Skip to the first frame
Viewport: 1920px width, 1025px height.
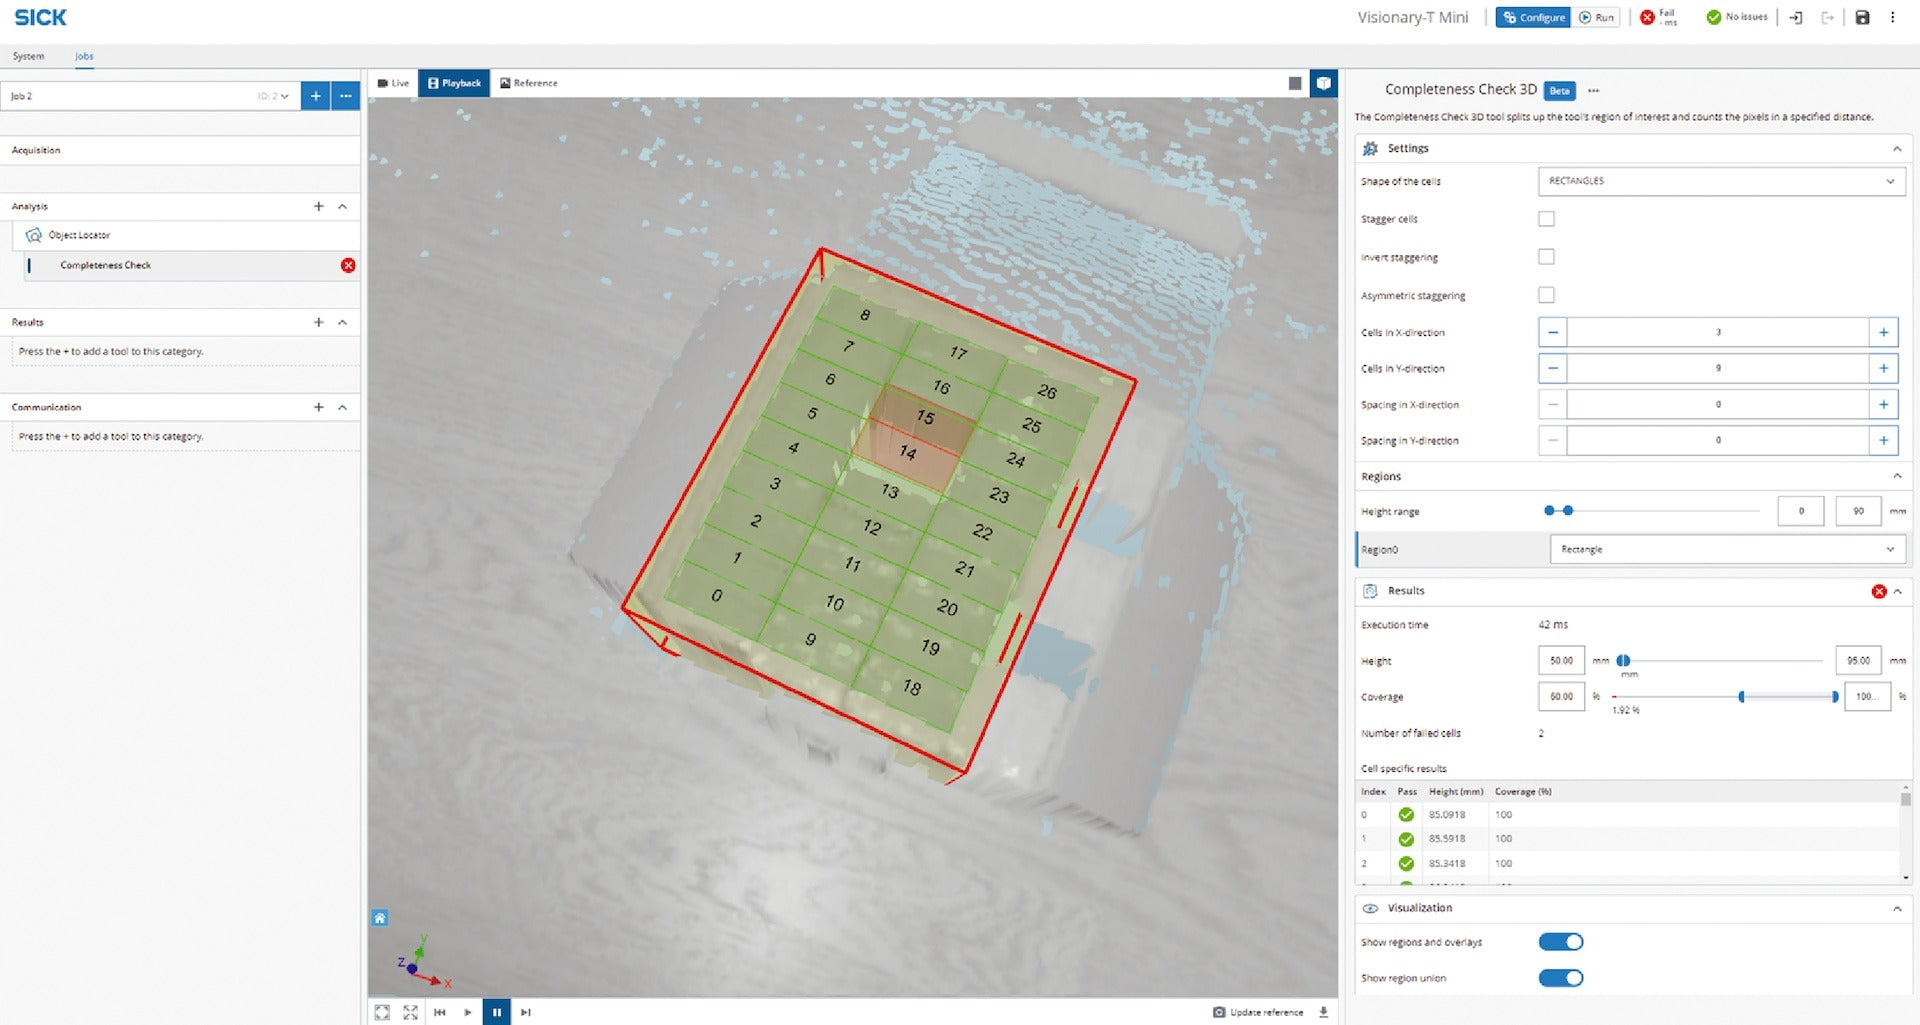click(x=439, y=1012)
